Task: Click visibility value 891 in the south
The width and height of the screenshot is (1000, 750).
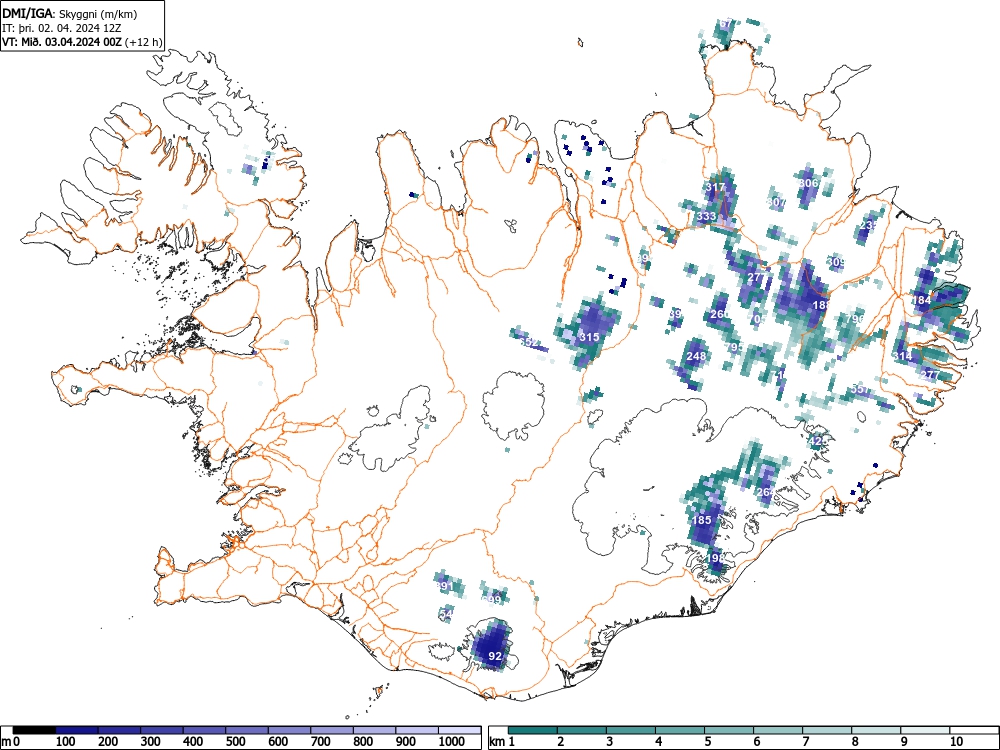Action: point(444,586)
